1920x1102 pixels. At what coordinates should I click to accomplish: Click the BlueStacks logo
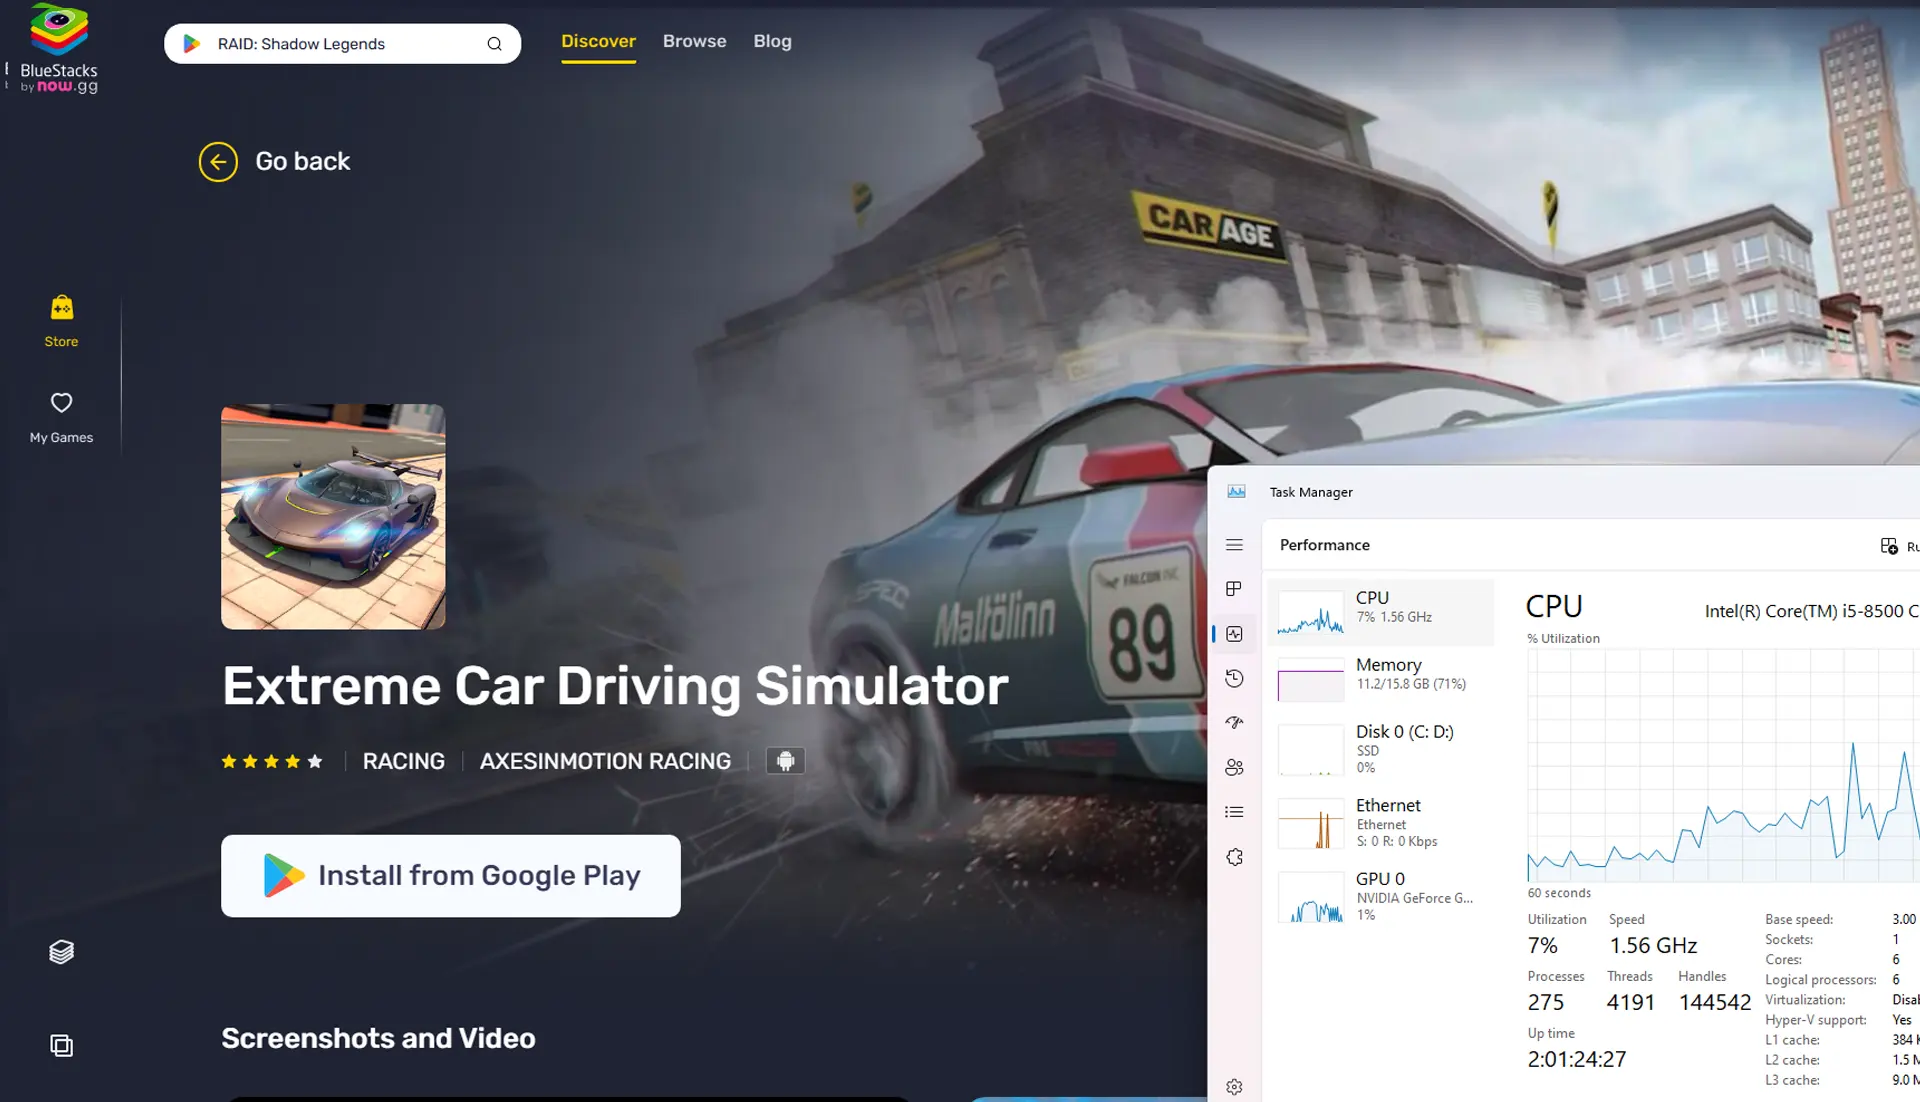click(x=59, y=49)
